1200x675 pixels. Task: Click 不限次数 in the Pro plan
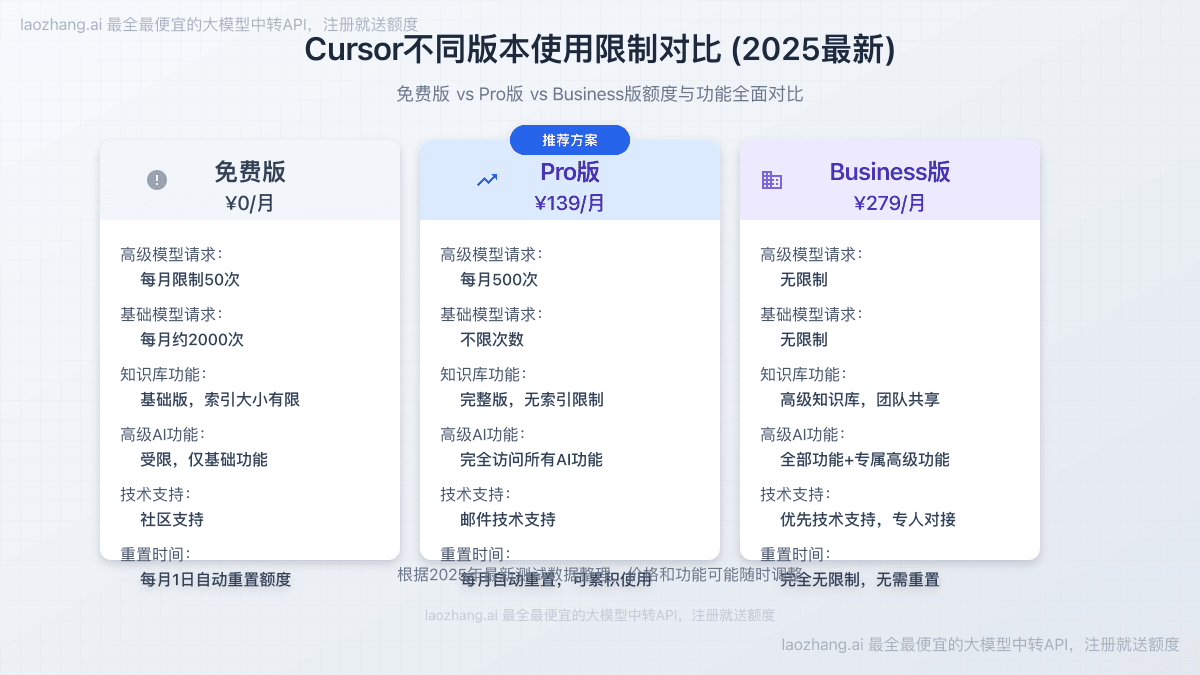[492, 339]
